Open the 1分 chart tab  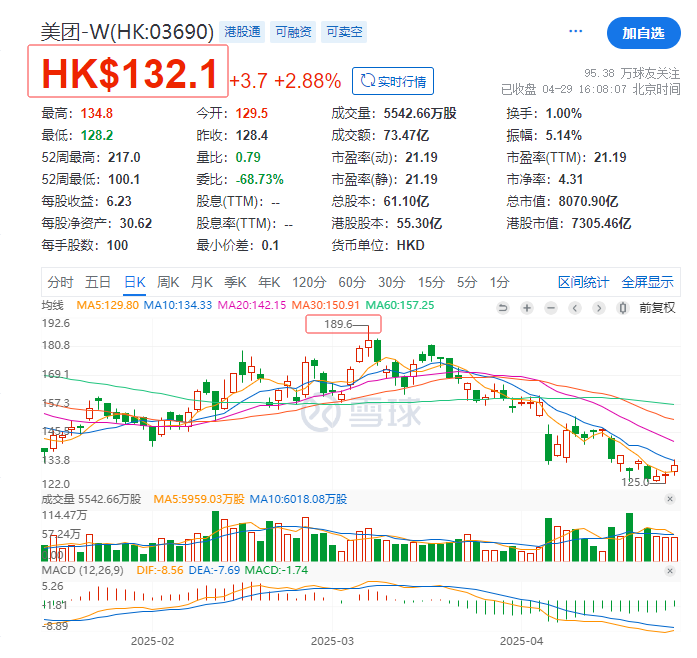(499, 282)
